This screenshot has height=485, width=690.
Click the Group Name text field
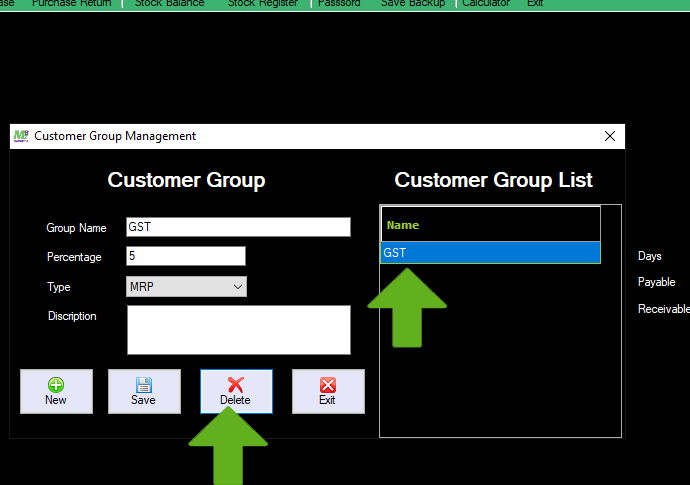pos(238,227)
